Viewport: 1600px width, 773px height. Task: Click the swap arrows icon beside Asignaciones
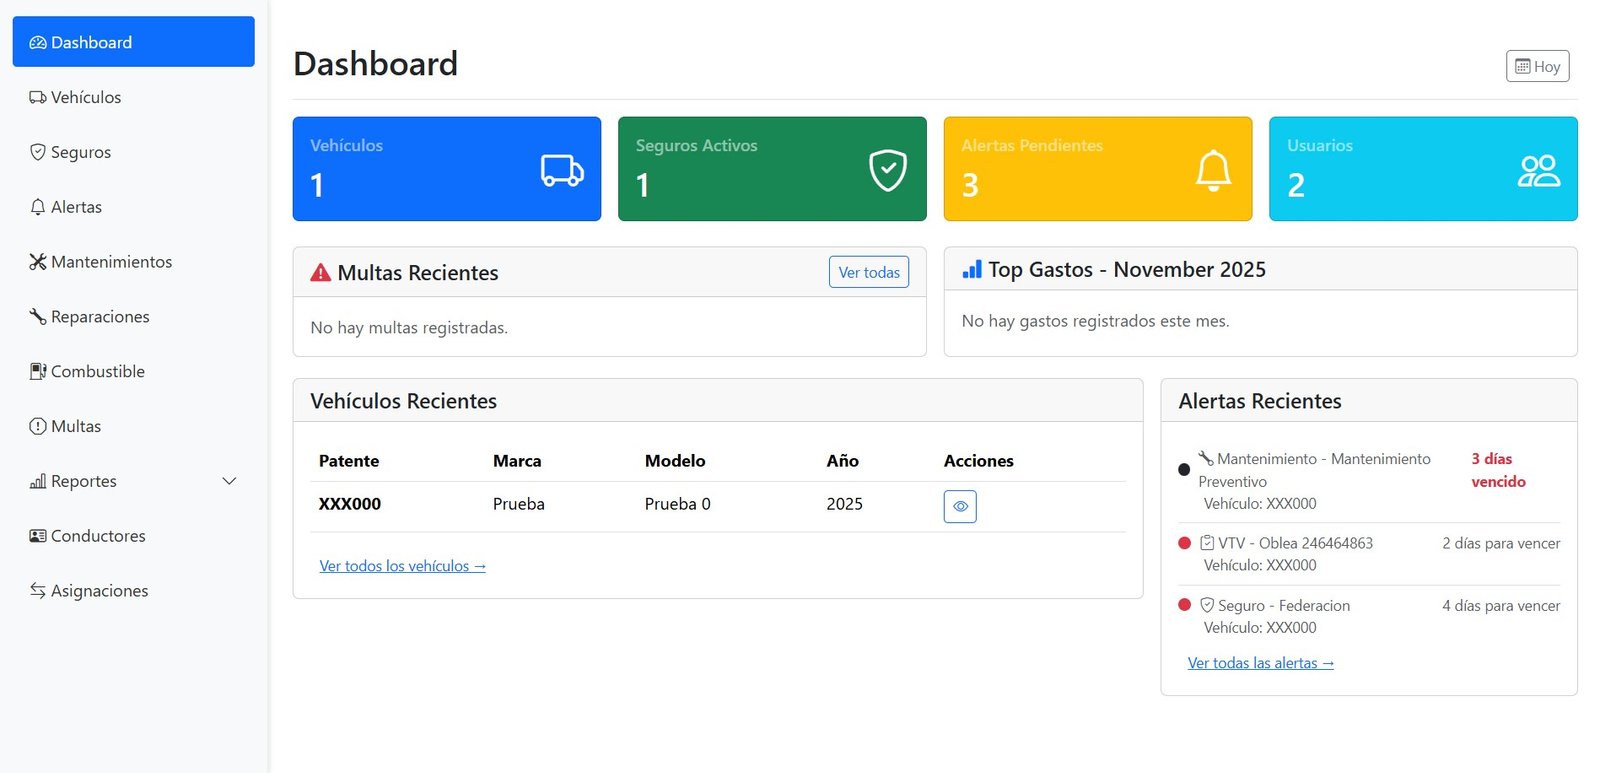[x=38, y=591]
